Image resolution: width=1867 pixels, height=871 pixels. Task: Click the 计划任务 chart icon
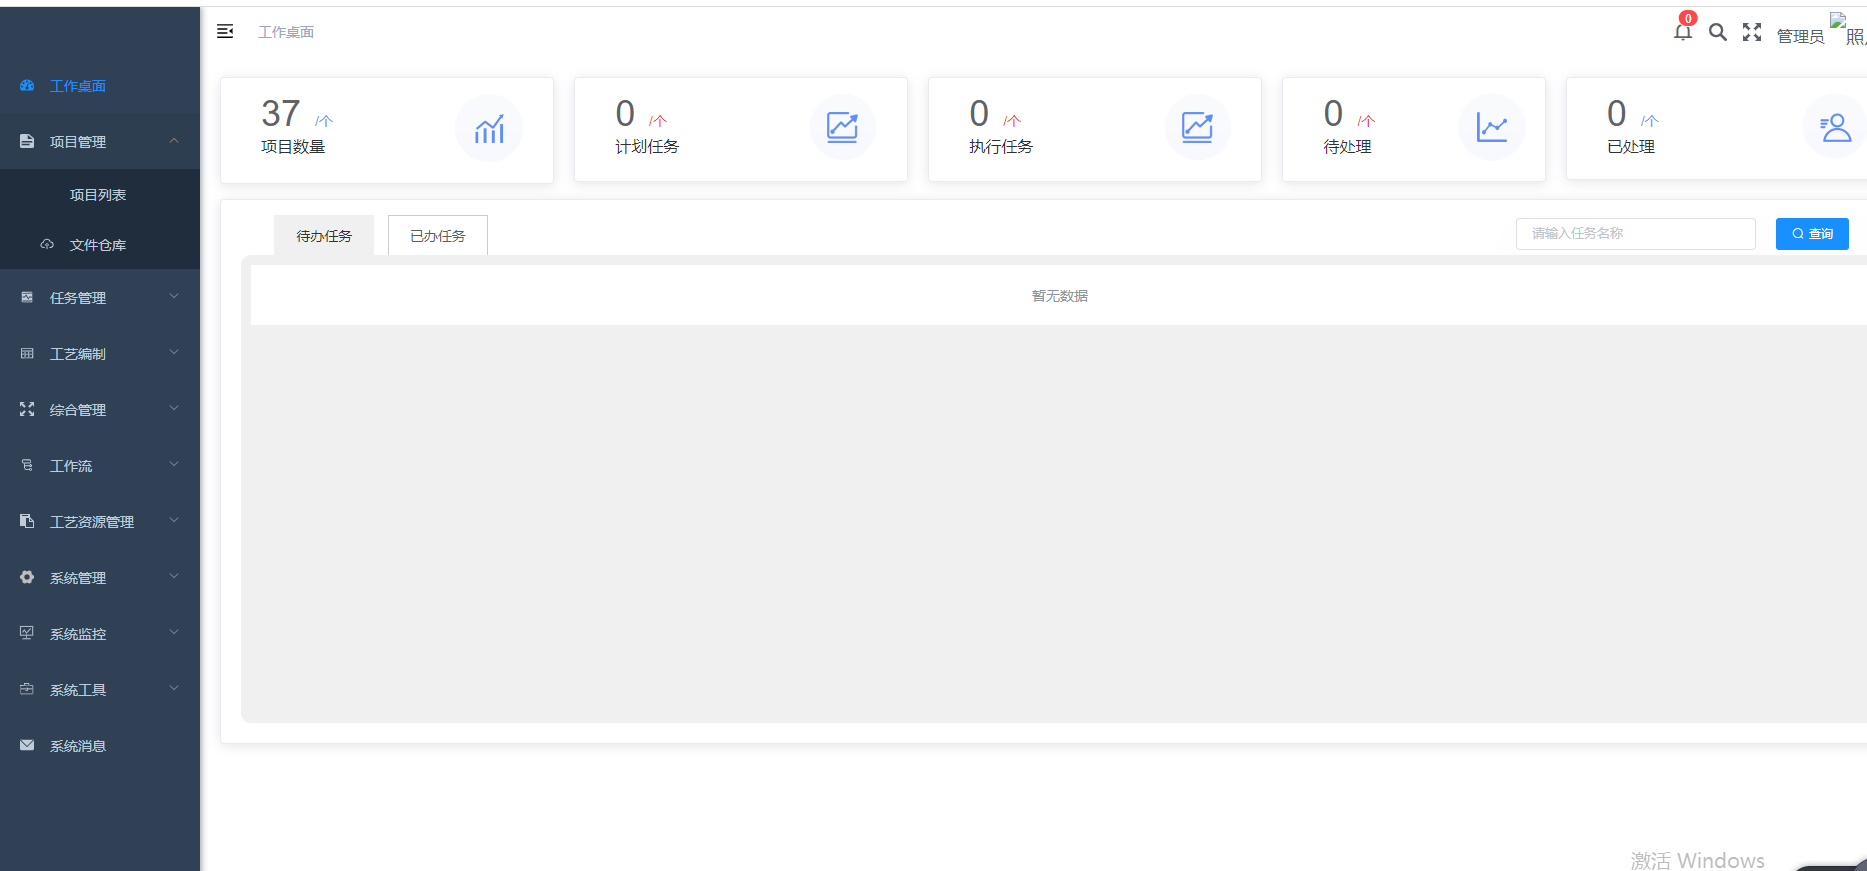click(x=842, y=127)
